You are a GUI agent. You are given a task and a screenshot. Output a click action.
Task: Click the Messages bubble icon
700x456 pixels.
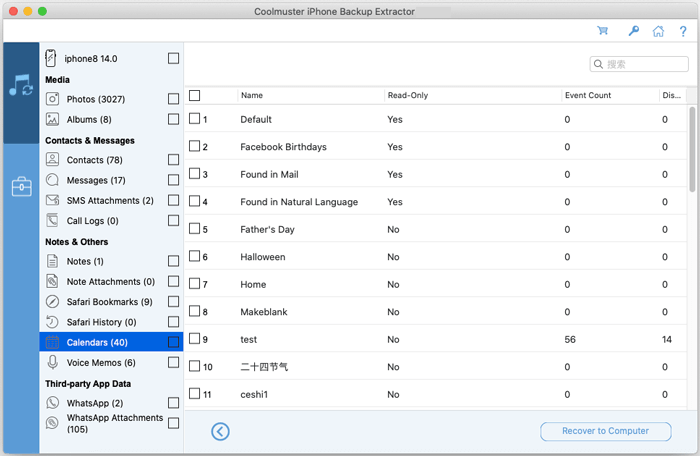coord(52,180)
